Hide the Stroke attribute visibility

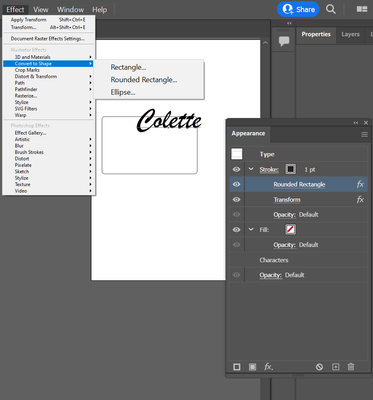click(236, 169)
